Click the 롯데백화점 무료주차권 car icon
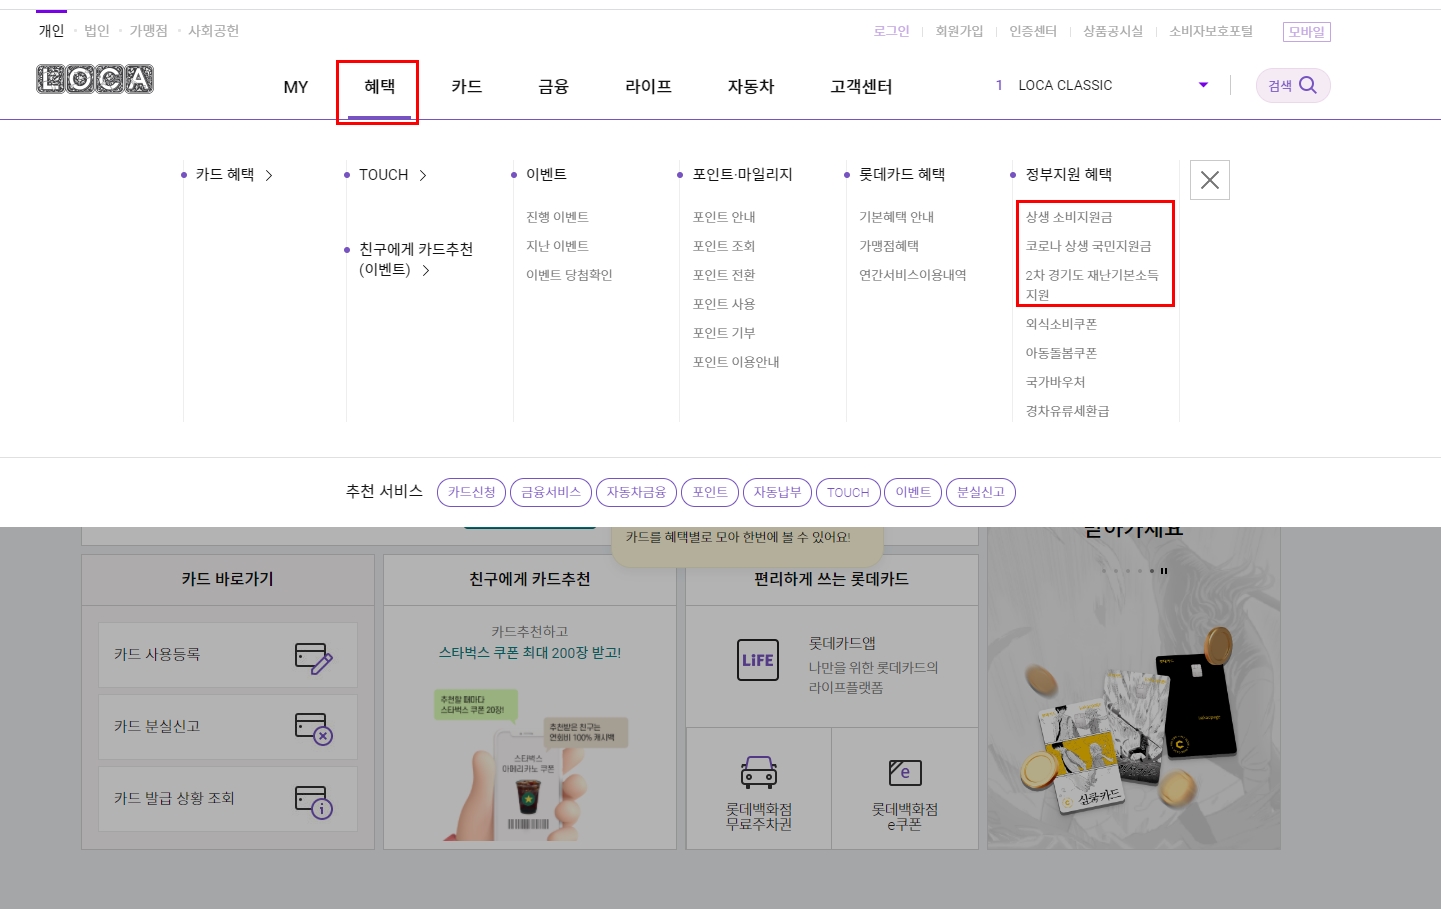 point(759,772)
